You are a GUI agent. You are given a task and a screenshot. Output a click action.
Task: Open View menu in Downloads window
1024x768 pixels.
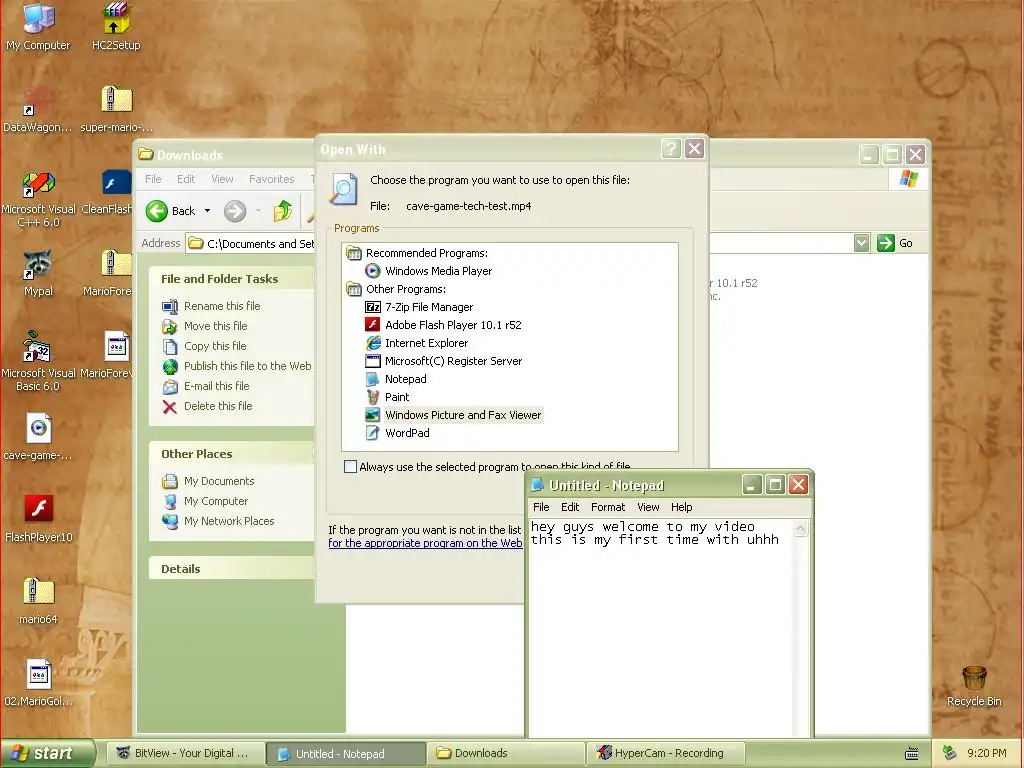pyautogui.click(x=222, y=179)
